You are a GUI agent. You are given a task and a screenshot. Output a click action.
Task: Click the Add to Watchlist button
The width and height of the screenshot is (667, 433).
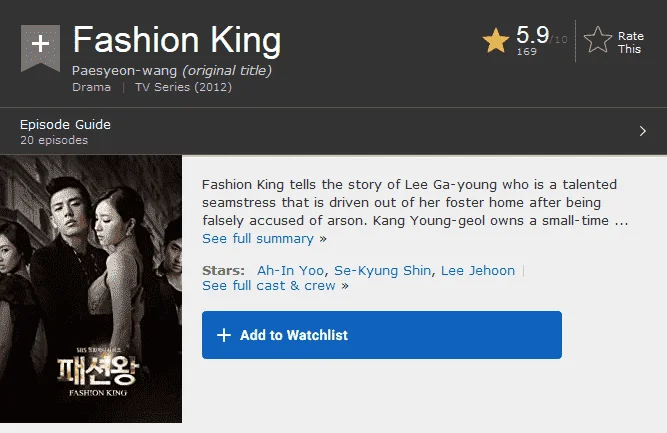pos(382,335)
